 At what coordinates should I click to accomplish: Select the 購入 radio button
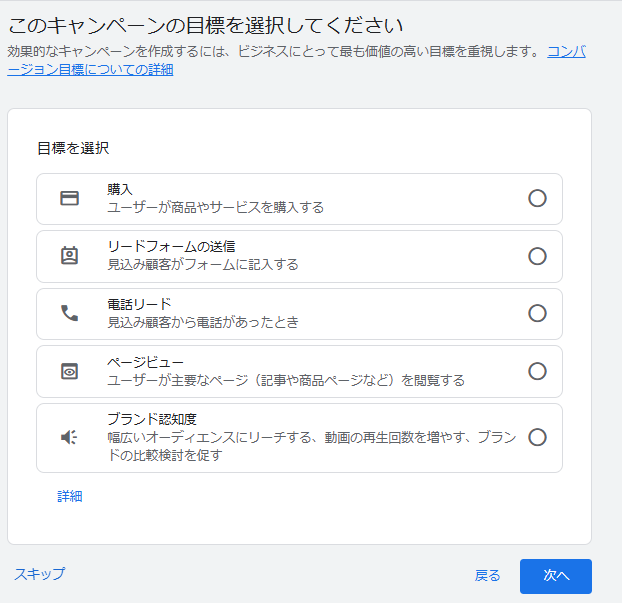pyautogui.click(x=537, y=198)
